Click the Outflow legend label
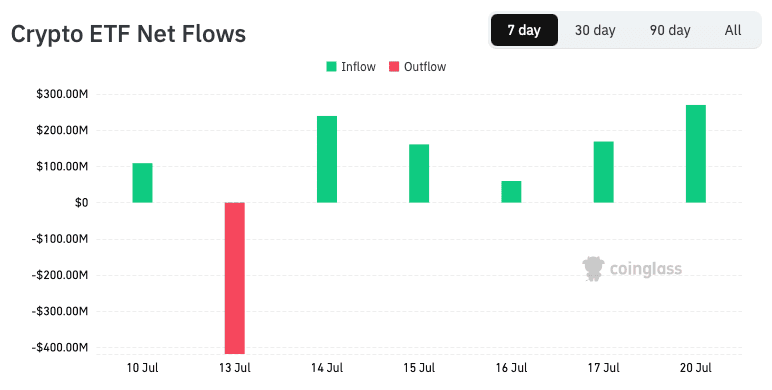 [425, 66]
